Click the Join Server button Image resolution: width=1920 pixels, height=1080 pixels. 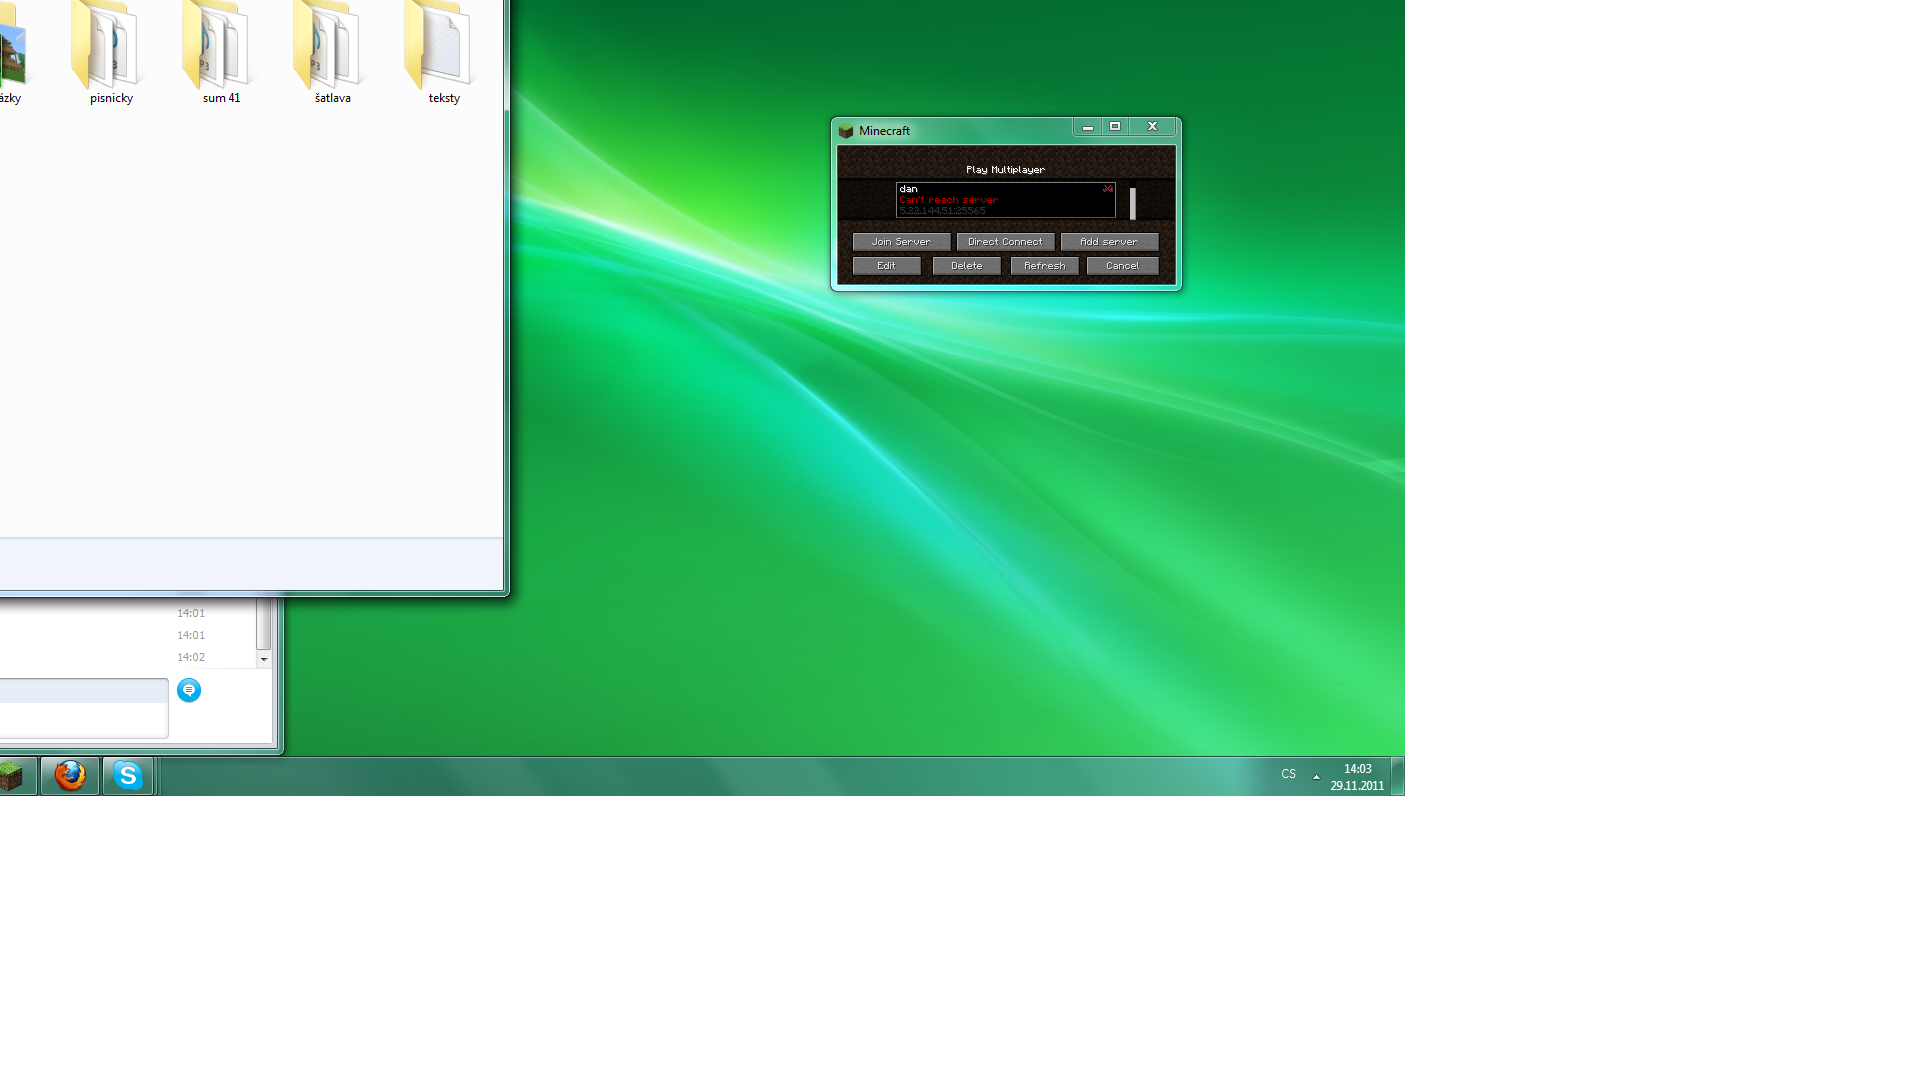click(901, 242)
